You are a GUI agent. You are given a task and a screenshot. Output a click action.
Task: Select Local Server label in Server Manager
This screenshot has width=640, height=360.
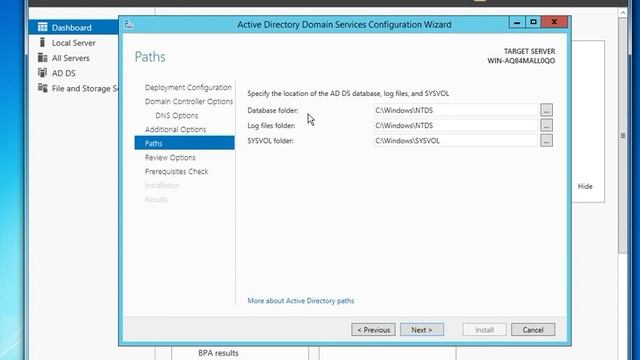tap(73, 43)
